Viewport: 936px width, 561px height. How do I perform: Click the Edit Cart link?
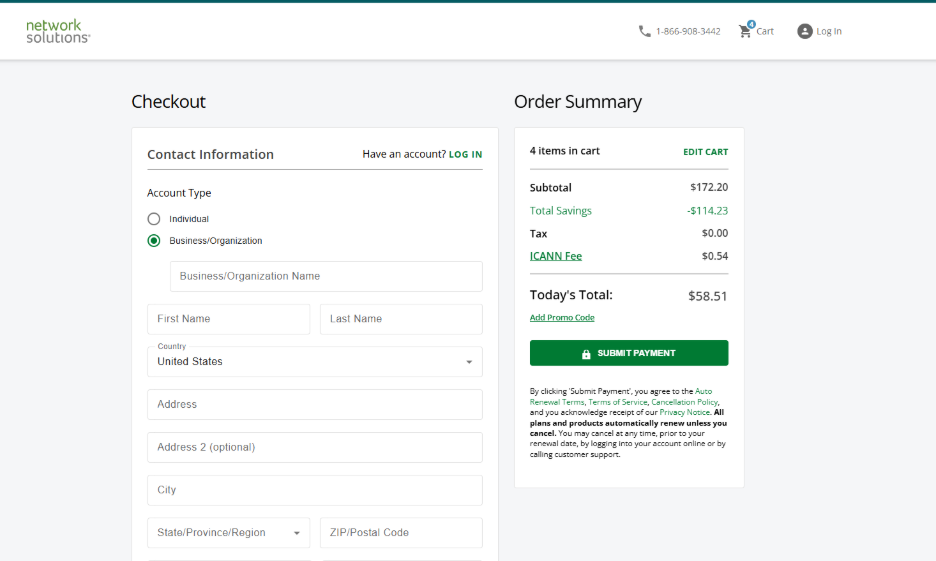[x=705, y=152]
